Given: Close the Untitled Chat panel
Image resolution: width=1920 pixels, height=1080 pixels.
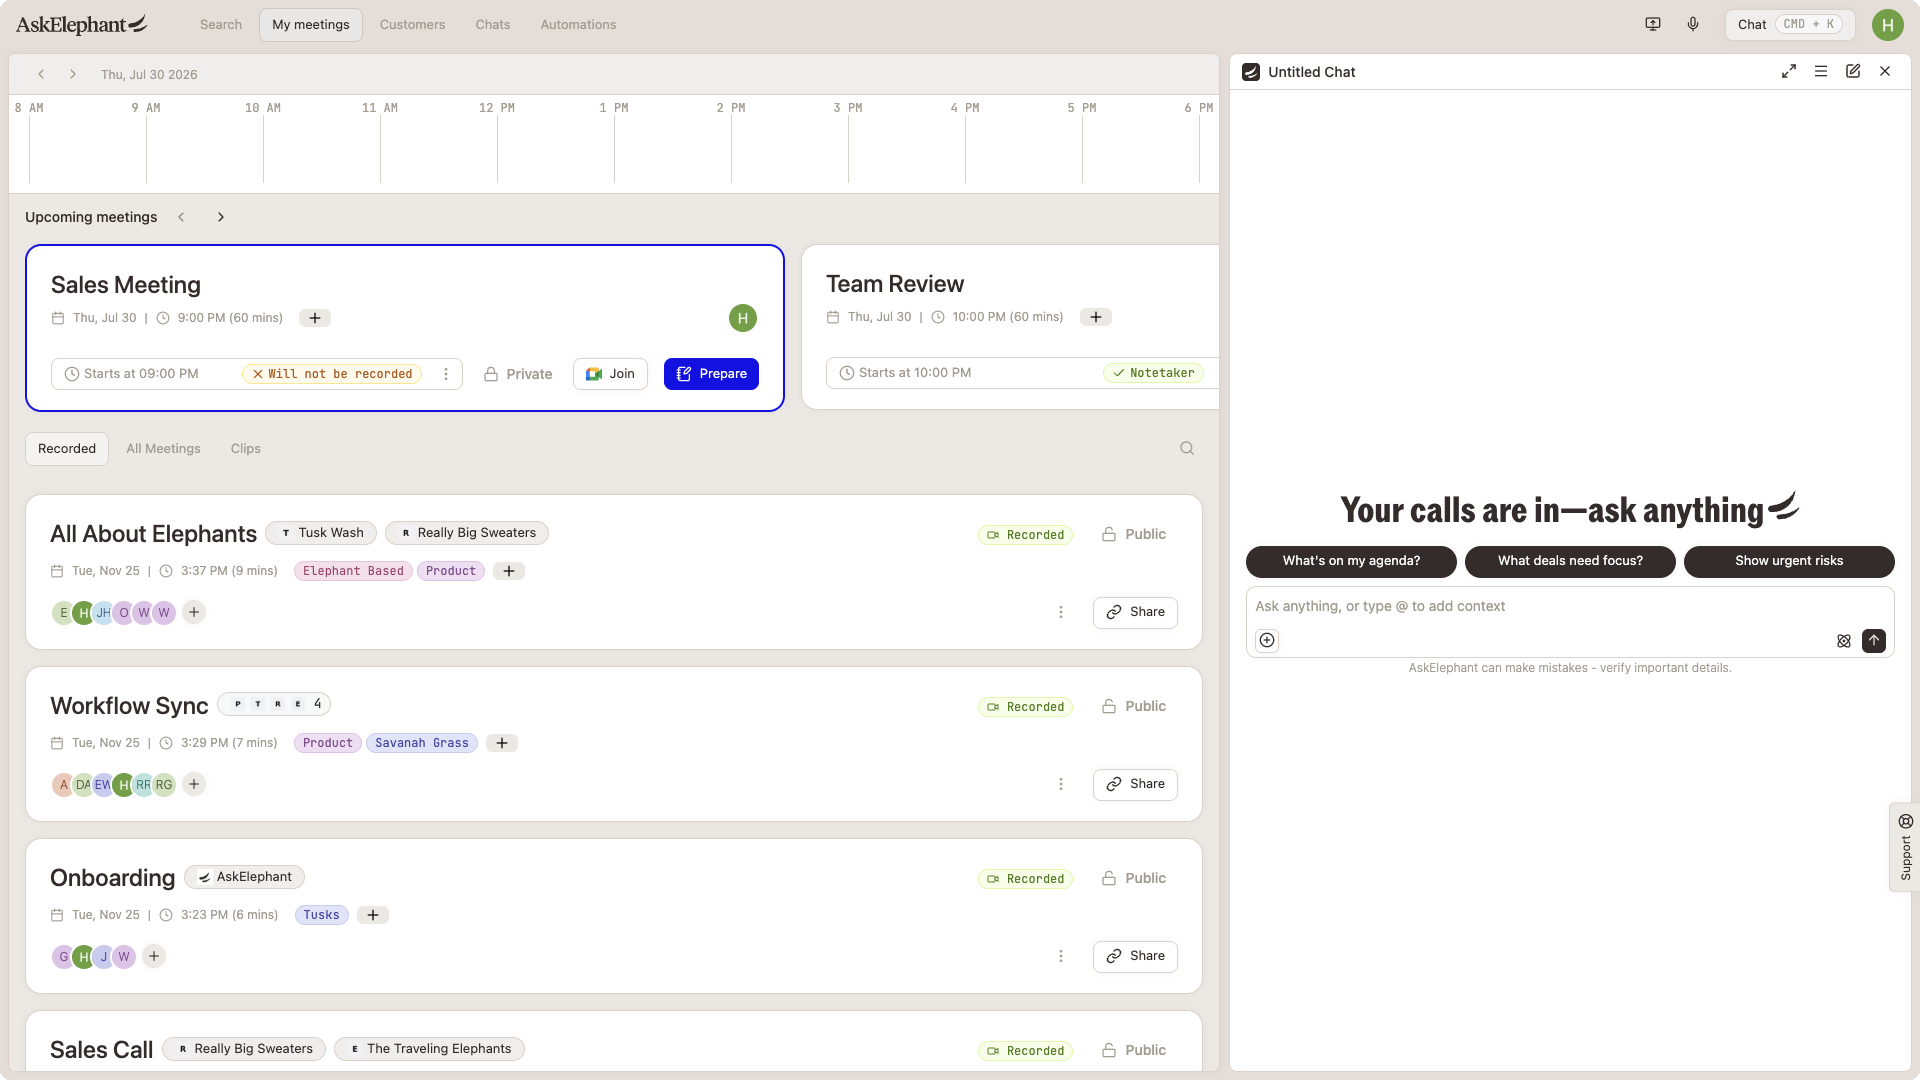Looking at the screenshot, I should (1885, 72).
